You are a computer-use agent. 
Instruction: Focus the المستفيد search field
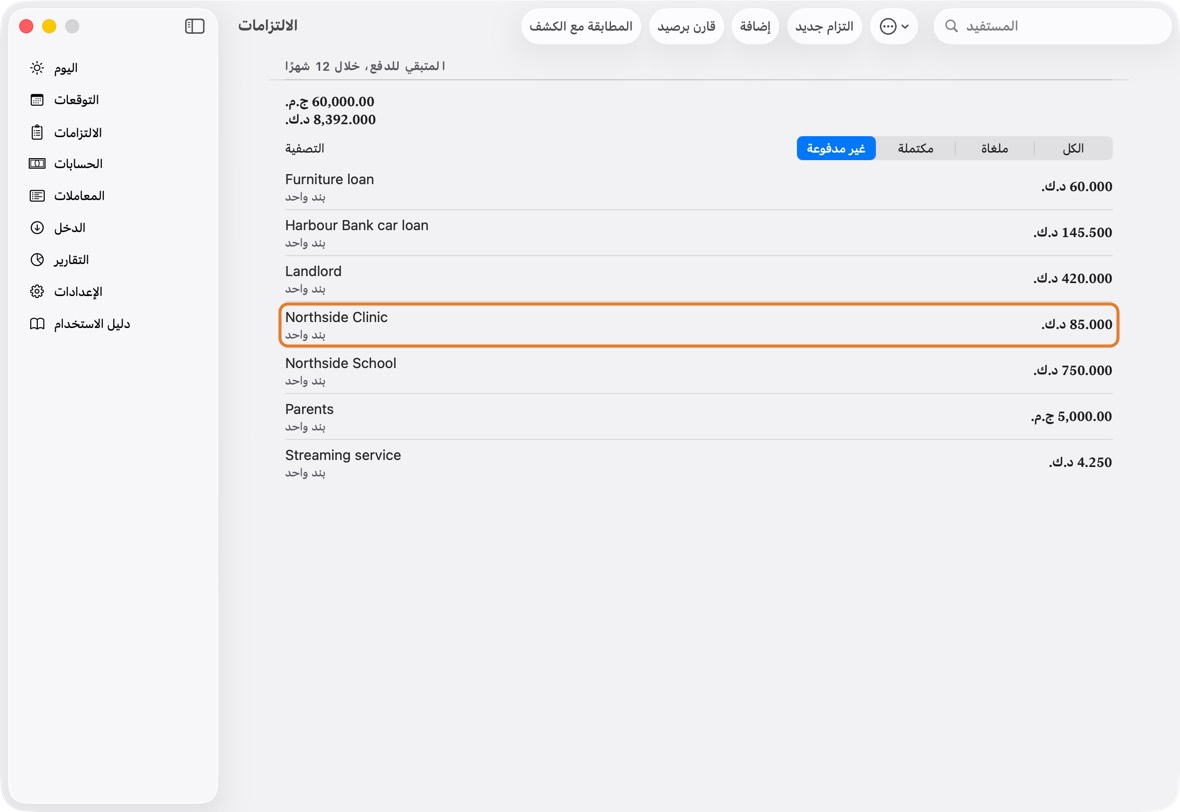tap(1053, 26)
